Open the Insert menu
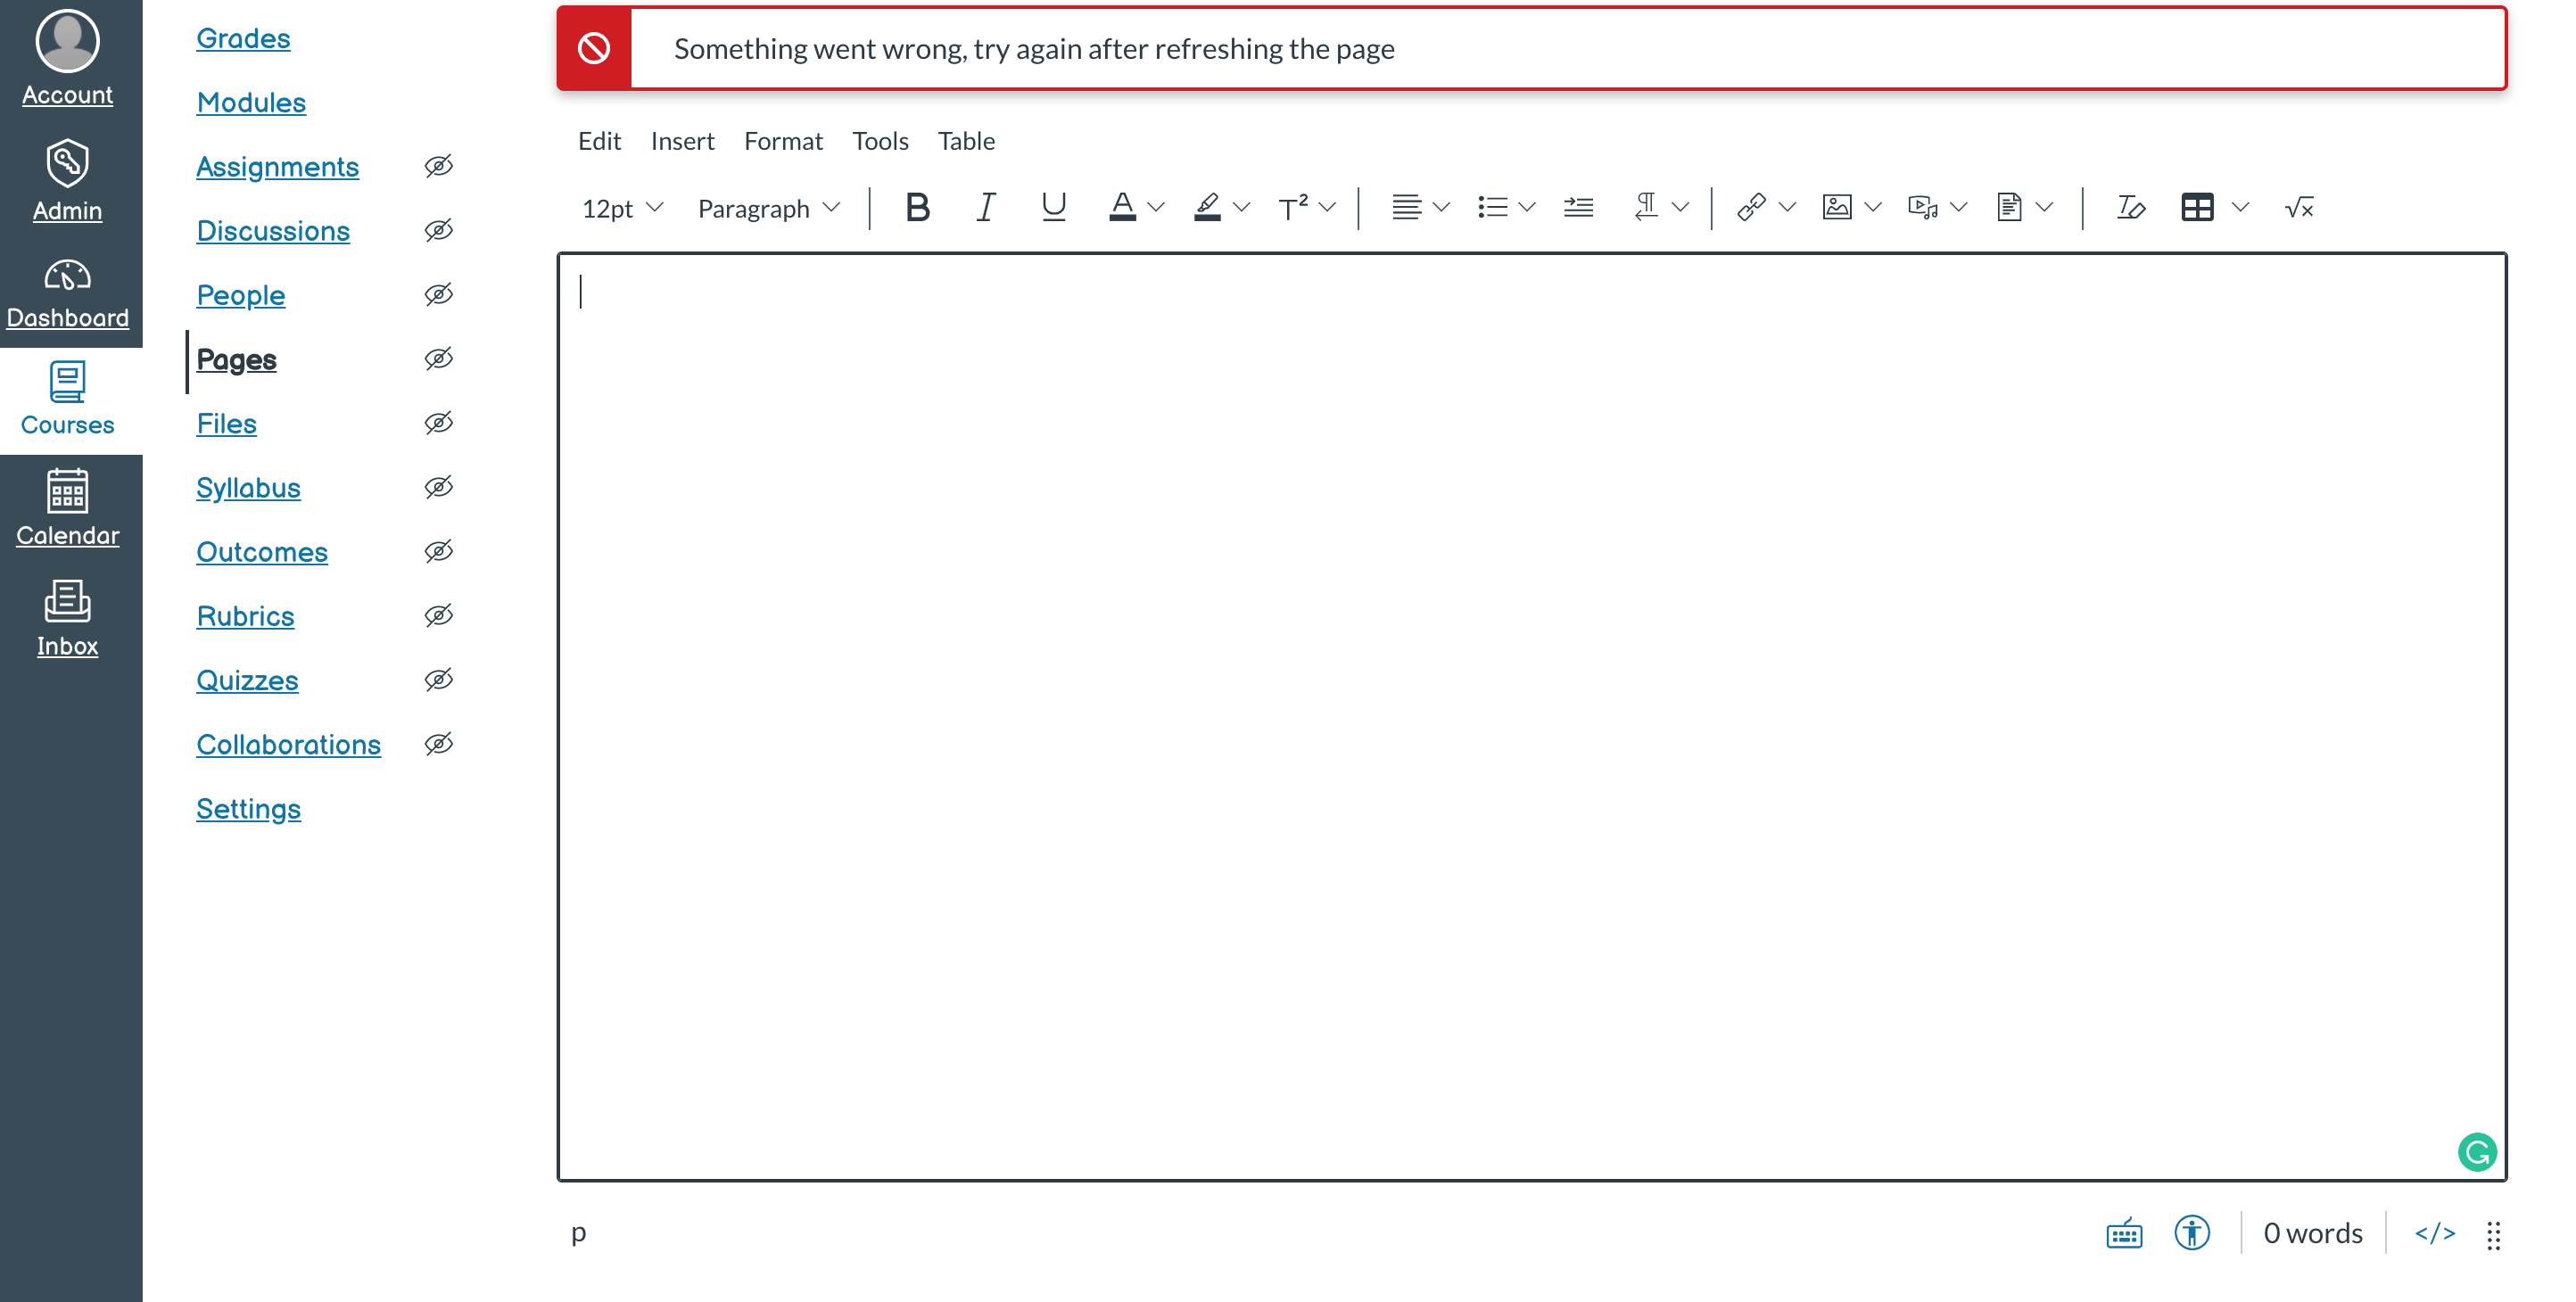This screenshot has height=1302, width=2576. [x=682, y=141]
